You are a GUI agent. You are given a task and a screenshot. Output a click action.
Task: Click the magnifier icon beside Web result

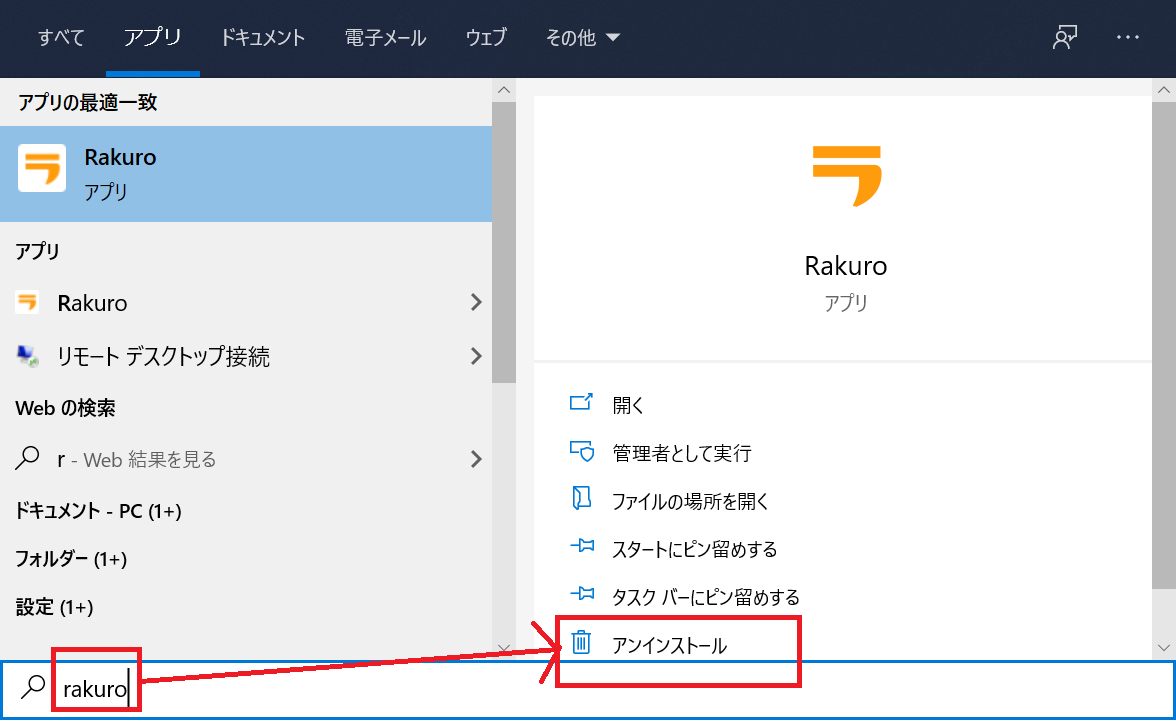pyautogui.click(x=28, y=458)
